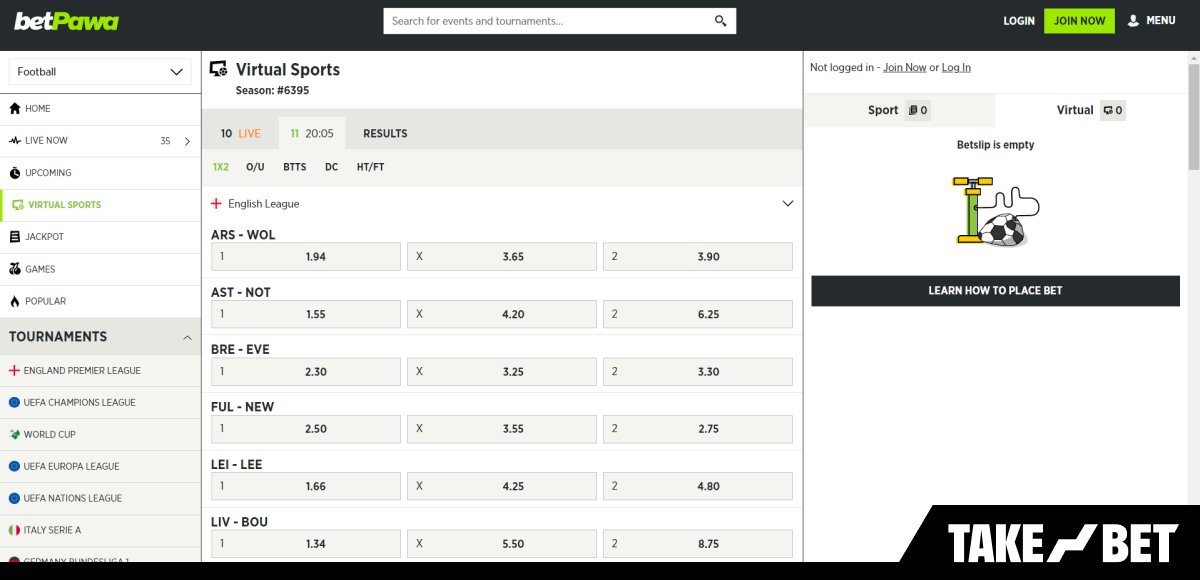Bet on BOU away win 8.75
The height and width of the screenshot is (580, 1200).
tap(698, 544)
